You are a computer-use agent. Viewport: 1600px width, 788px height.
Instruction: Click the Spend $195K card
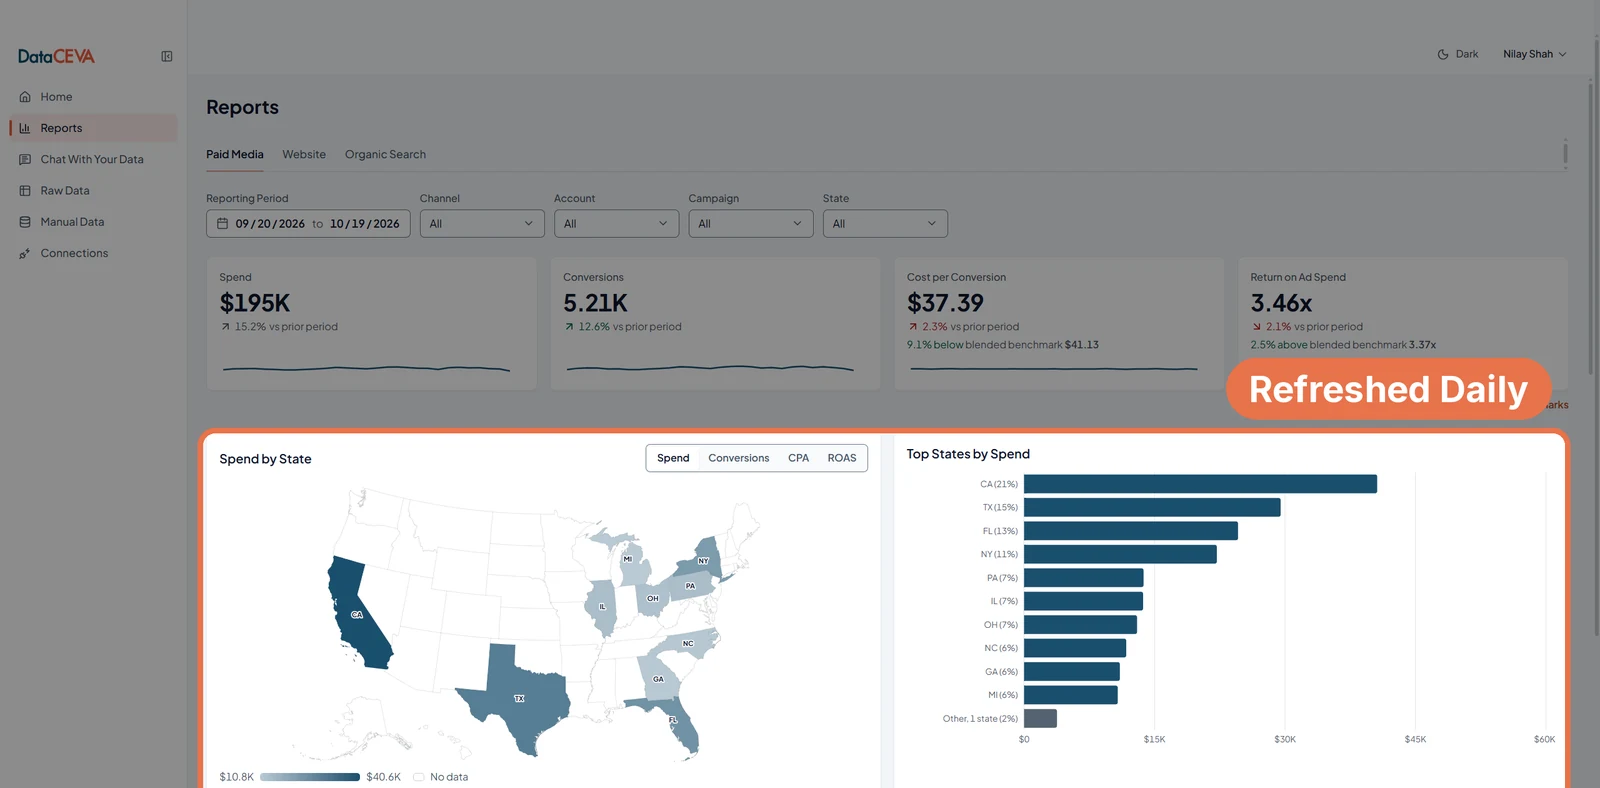click(x=371, y=324)
